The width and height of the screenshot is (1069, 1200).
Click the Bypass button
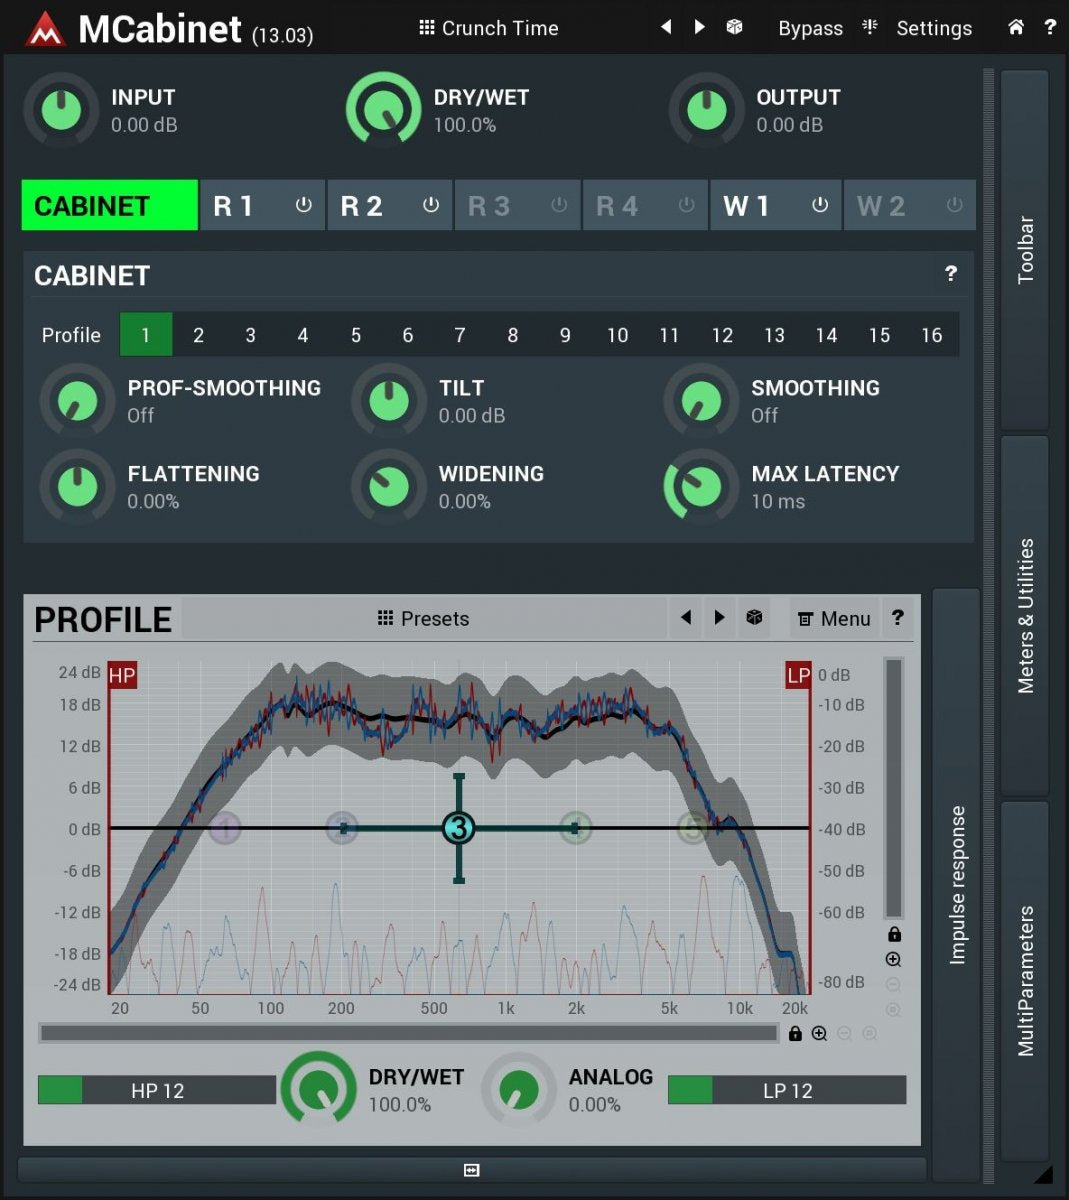[x=810, y=27]
